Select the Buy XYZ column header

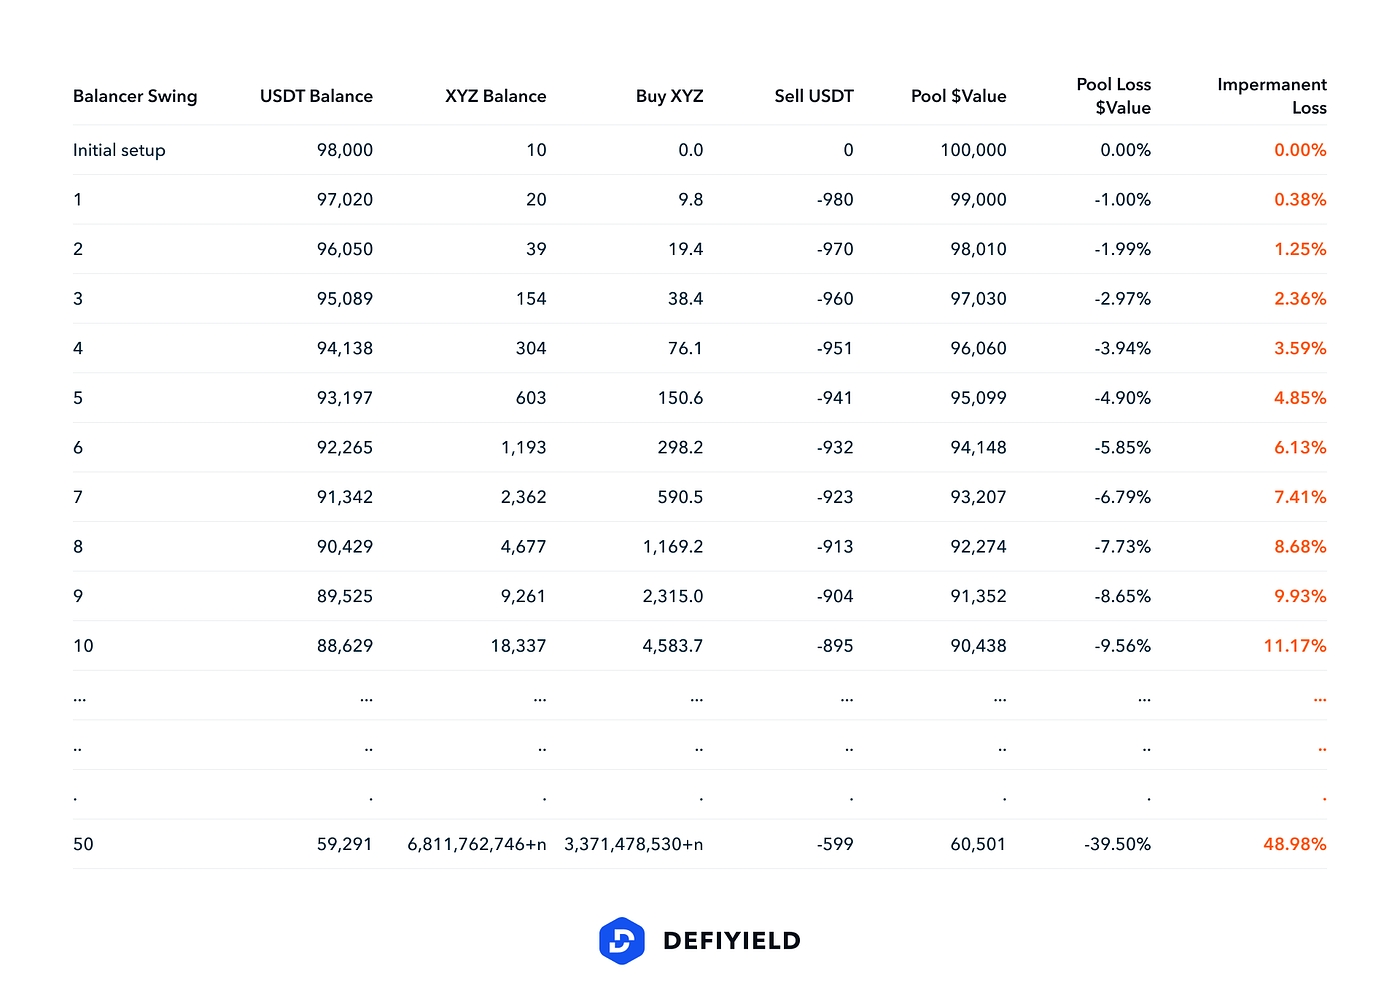(x=669, y=96)
